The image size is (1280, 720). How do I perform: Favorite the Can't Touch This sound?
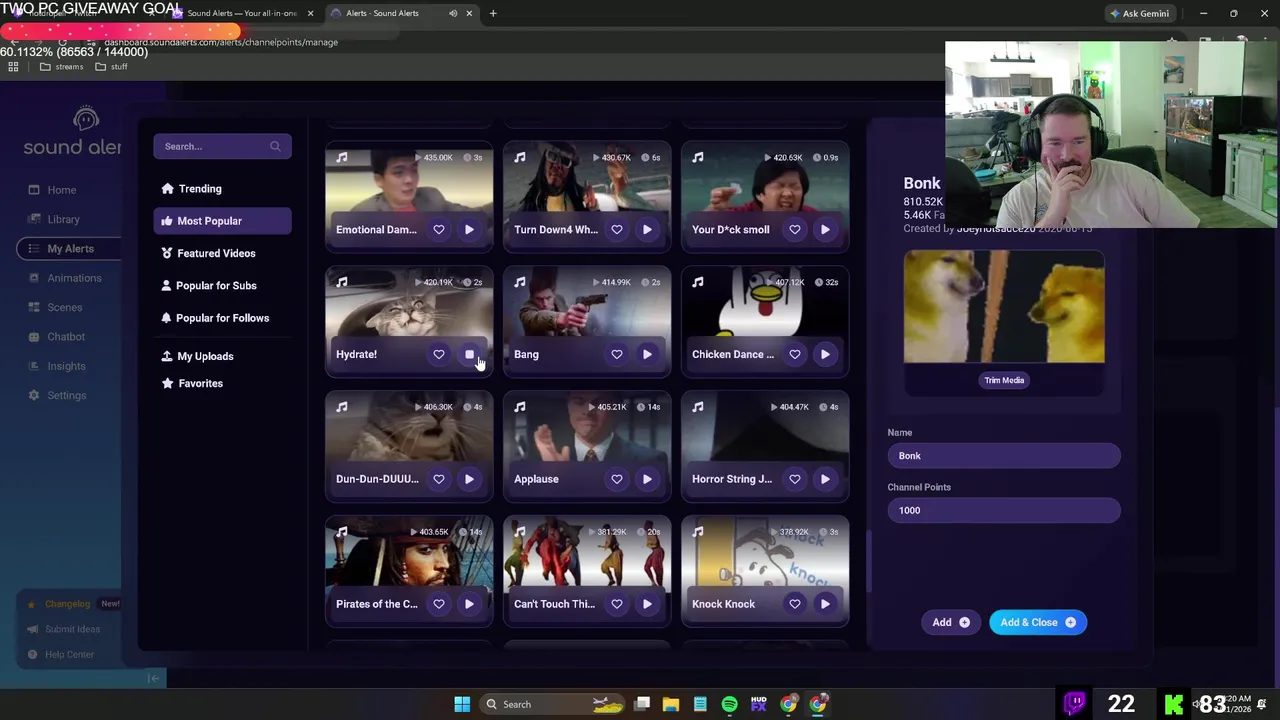click(617, 604)
